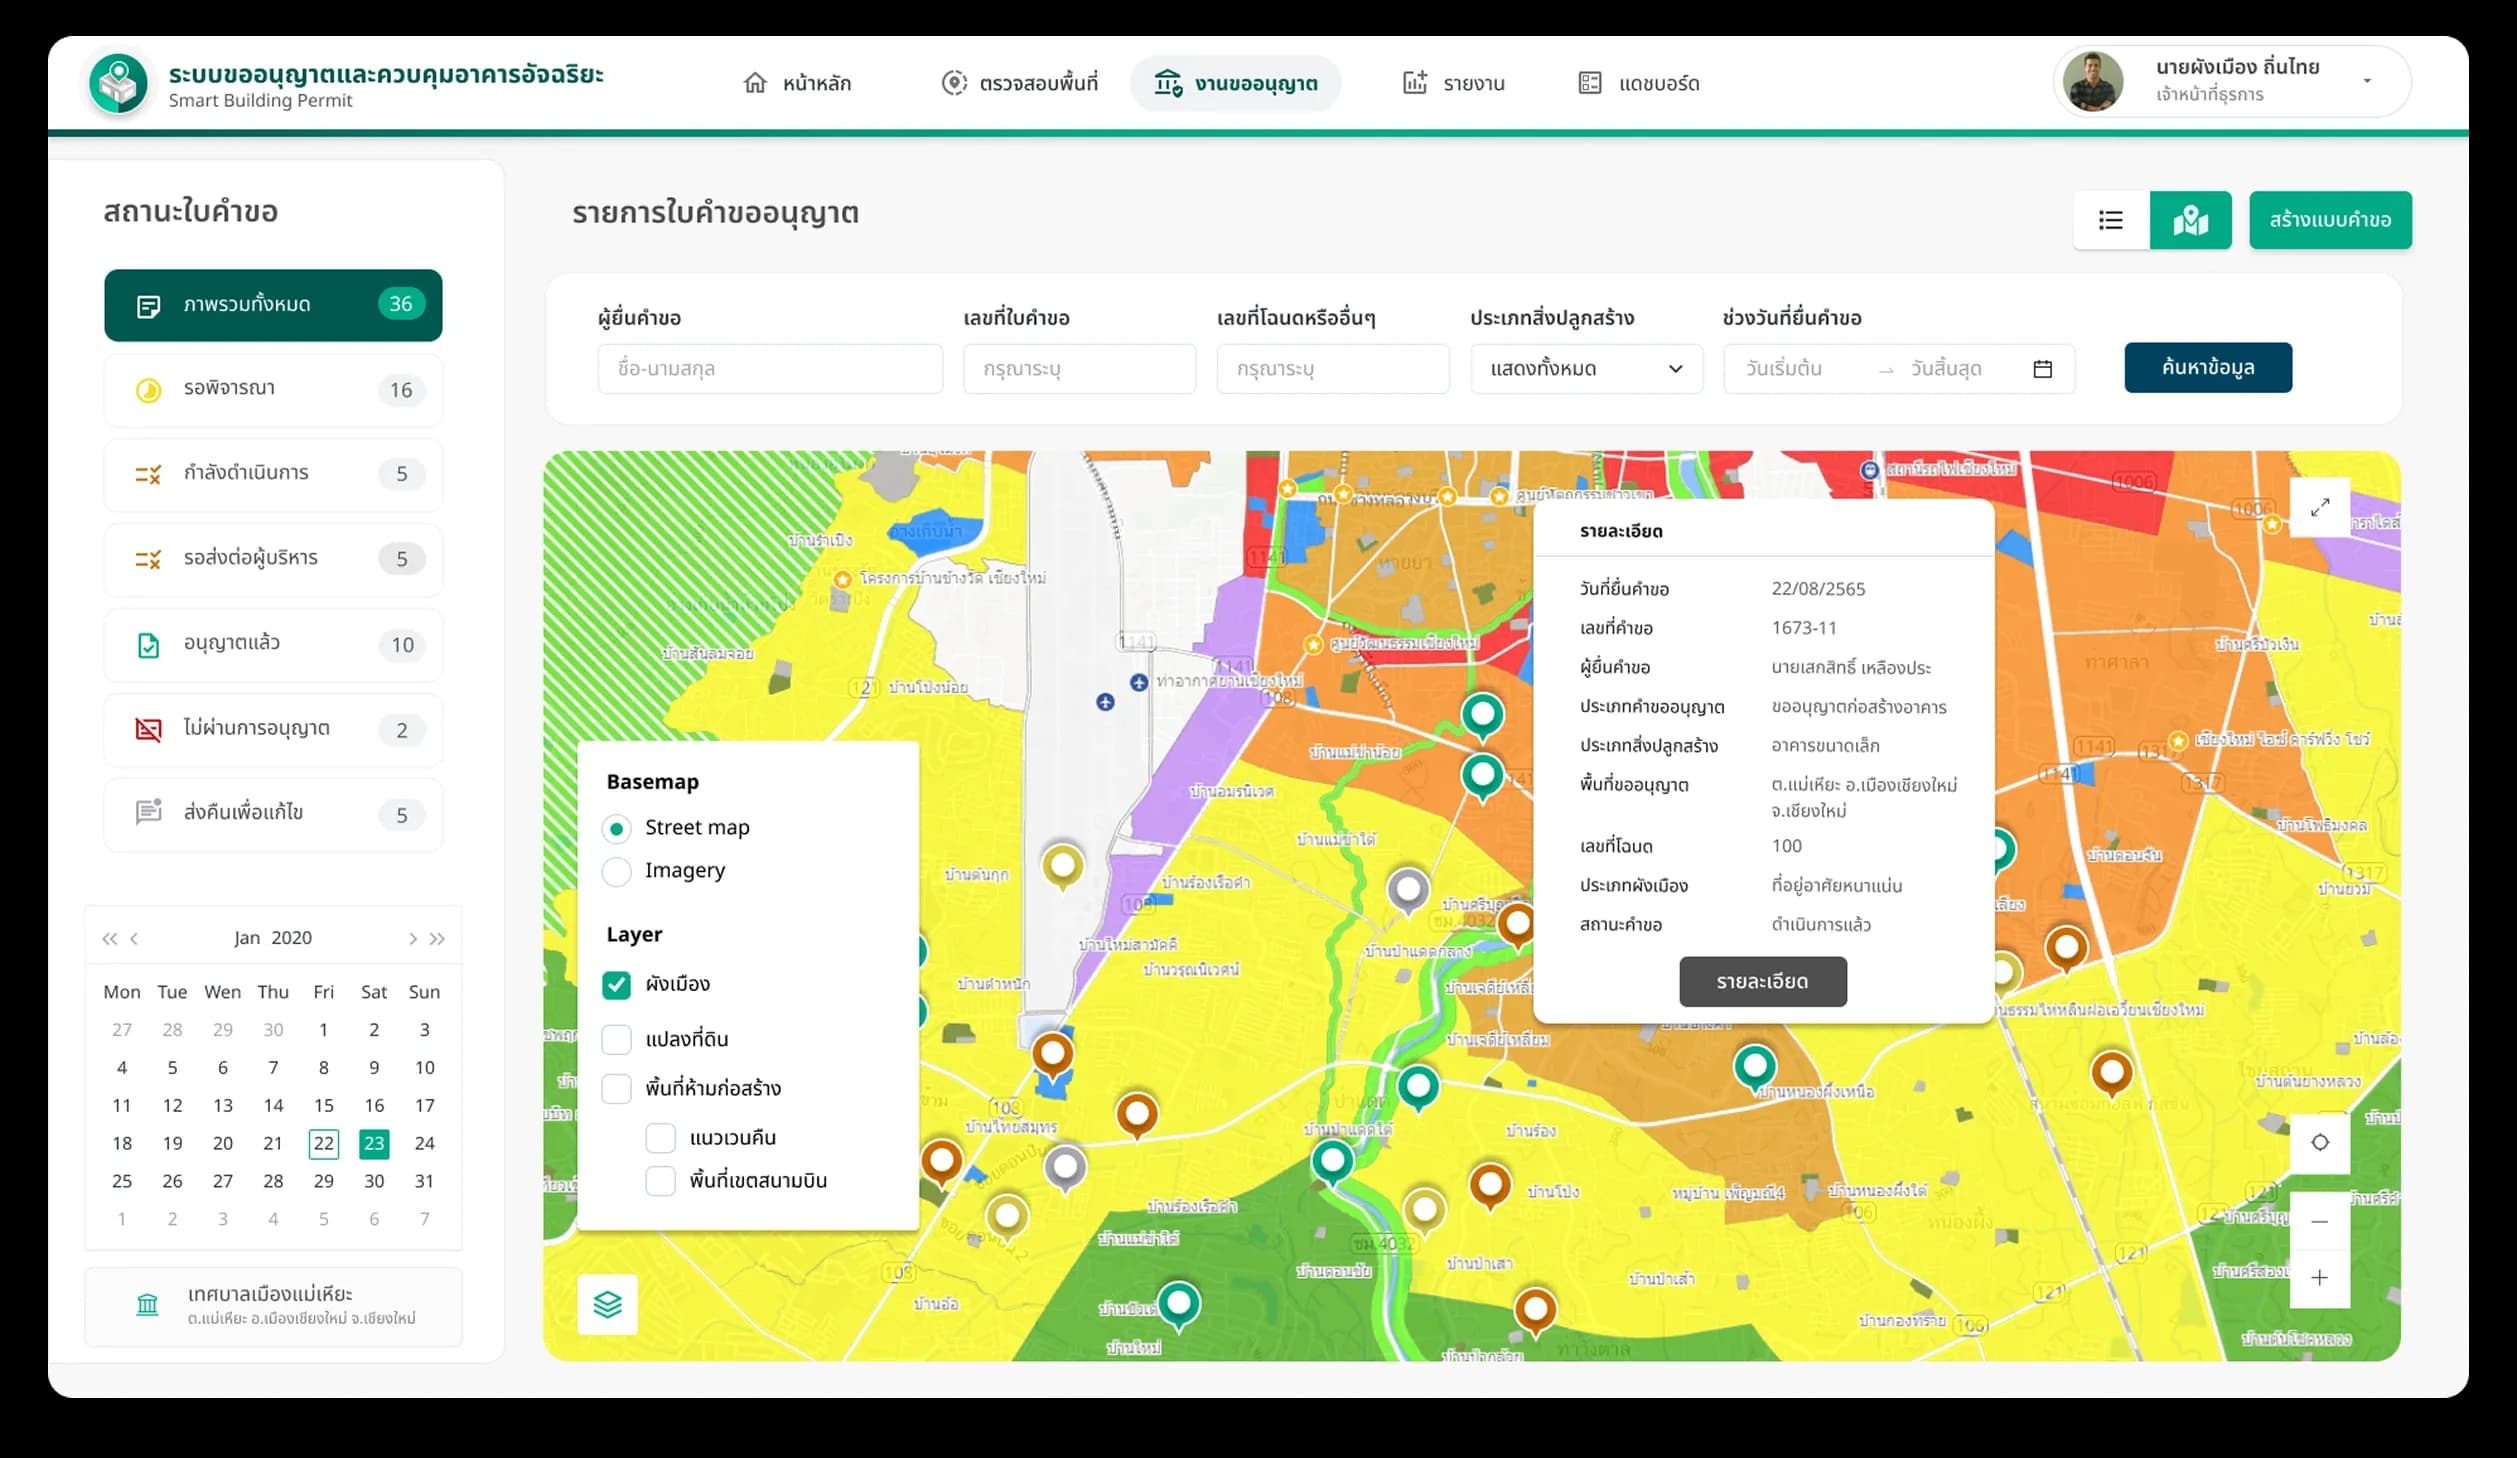Expand the user profile menu arrow
The image size is (2517, 1458).
point(2367,81)
